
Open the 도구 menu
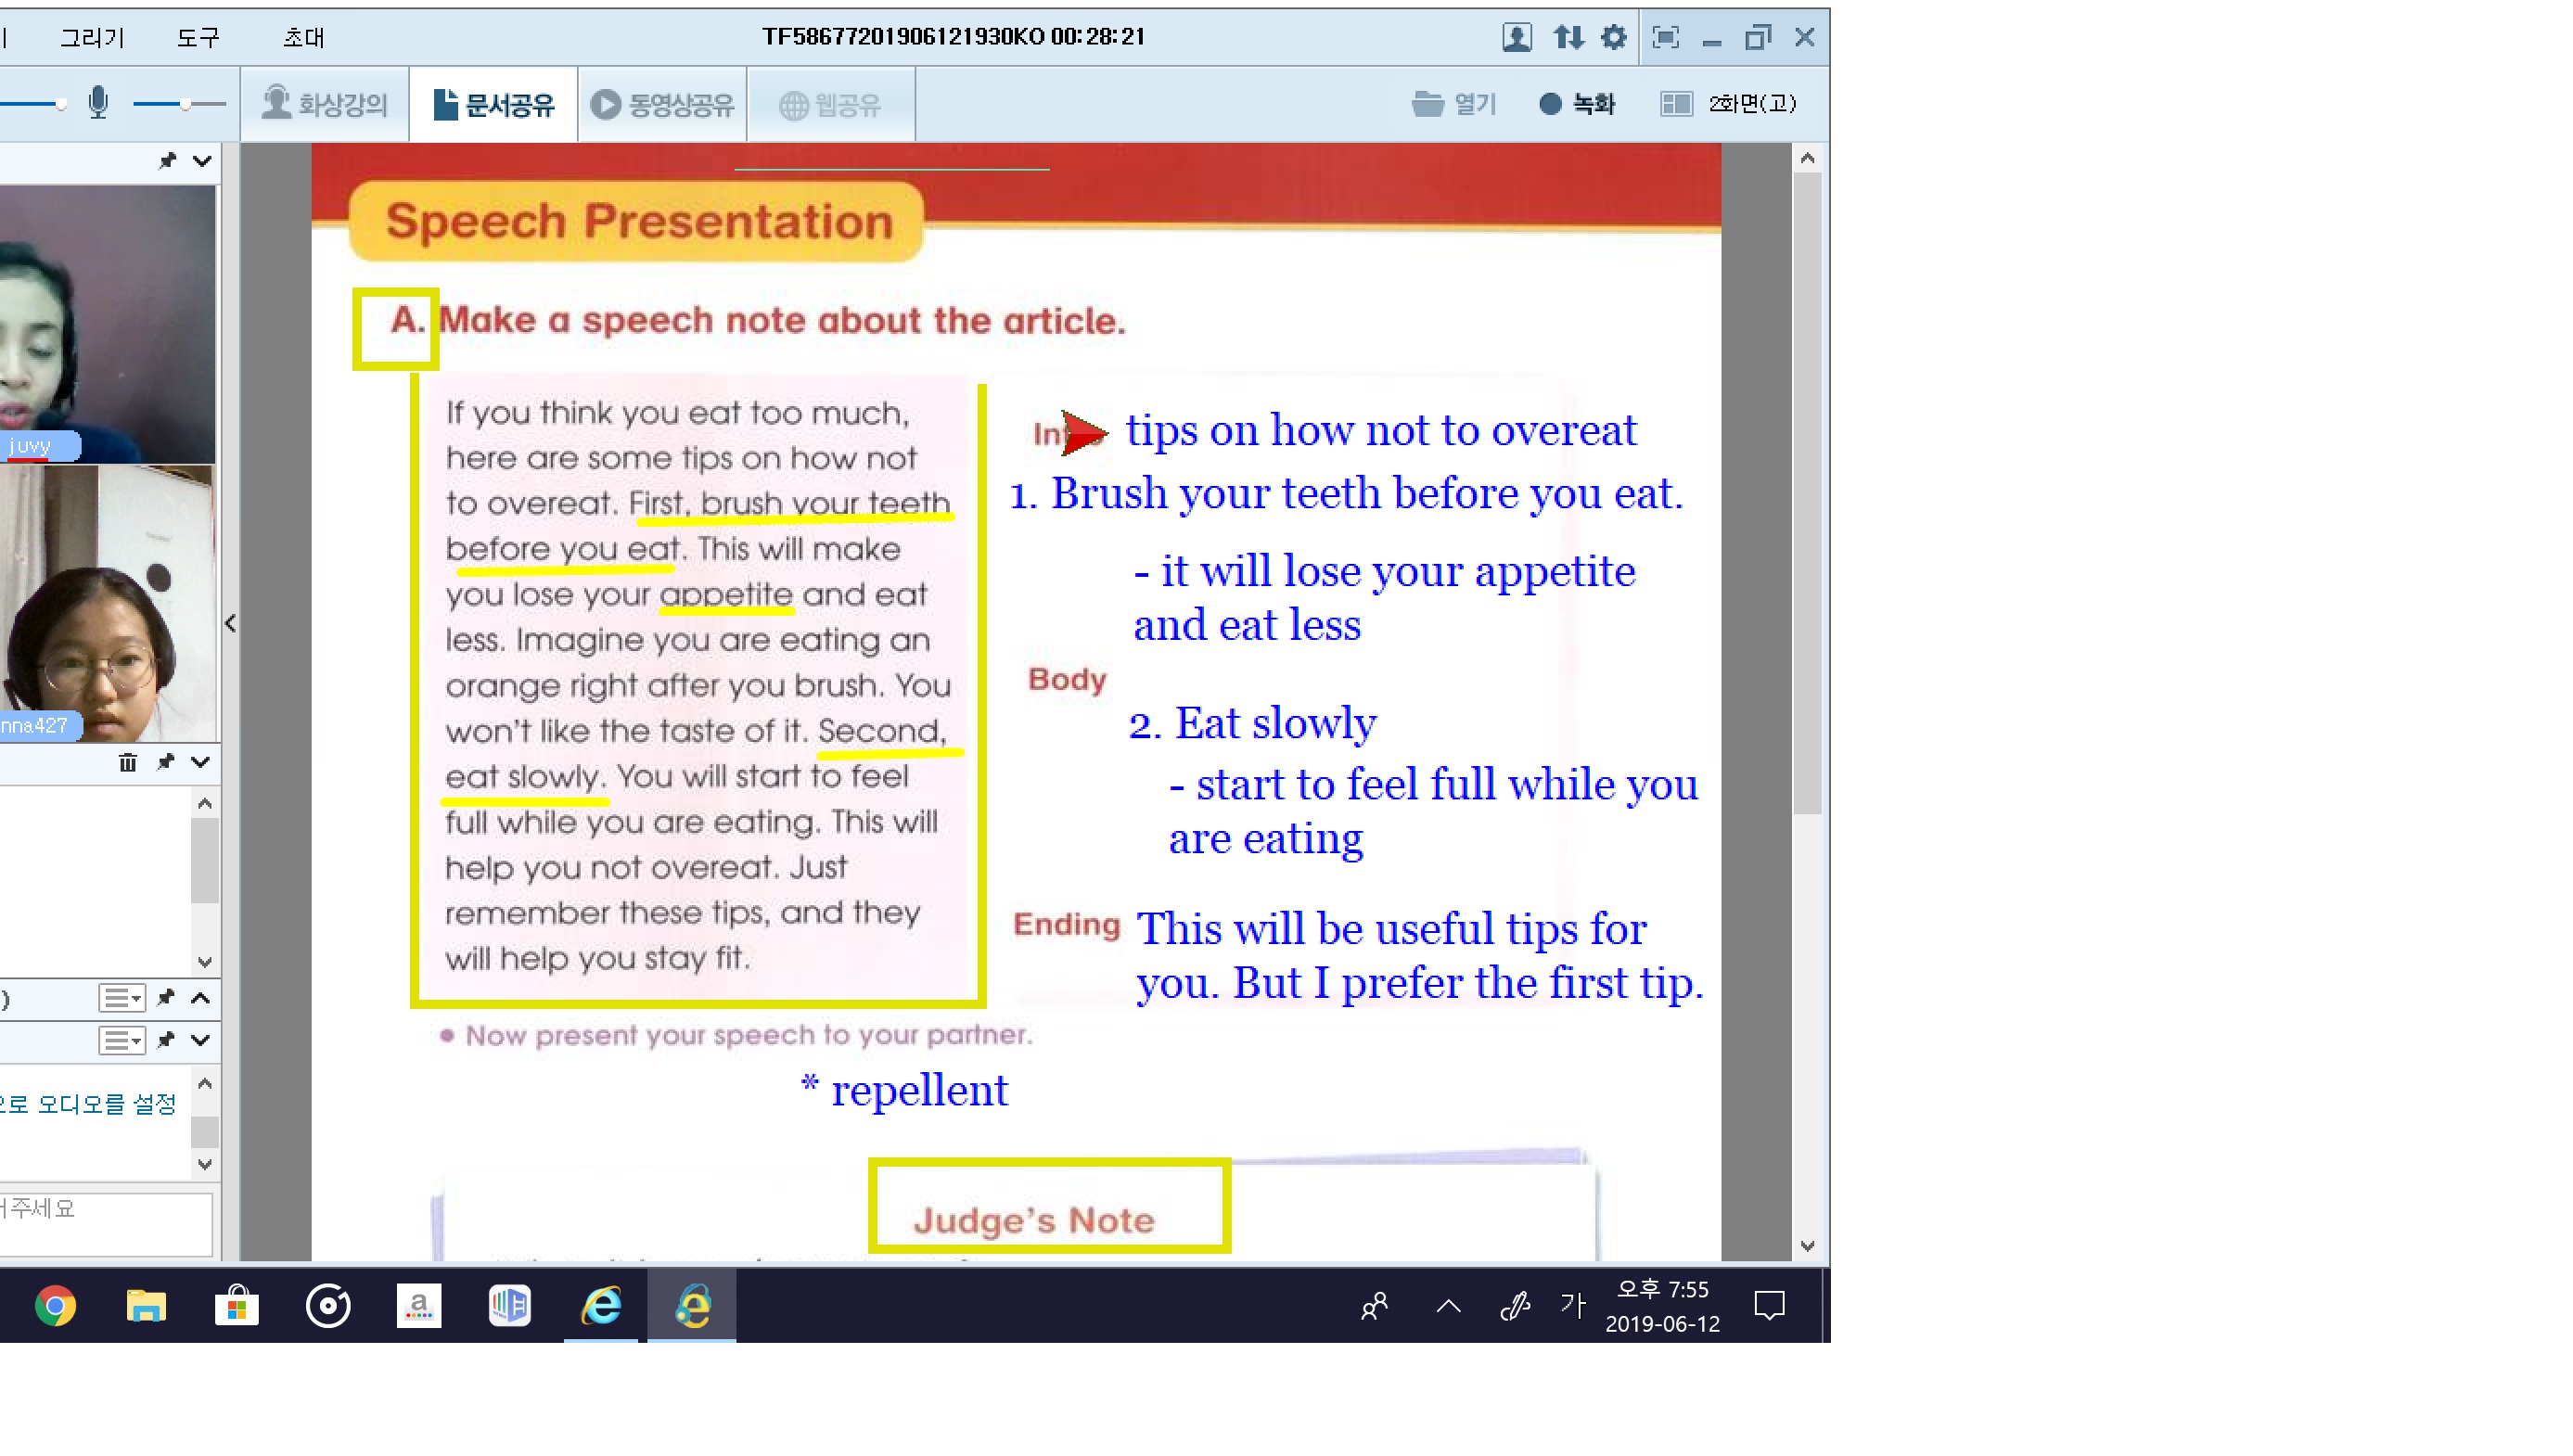coord(197,37)
